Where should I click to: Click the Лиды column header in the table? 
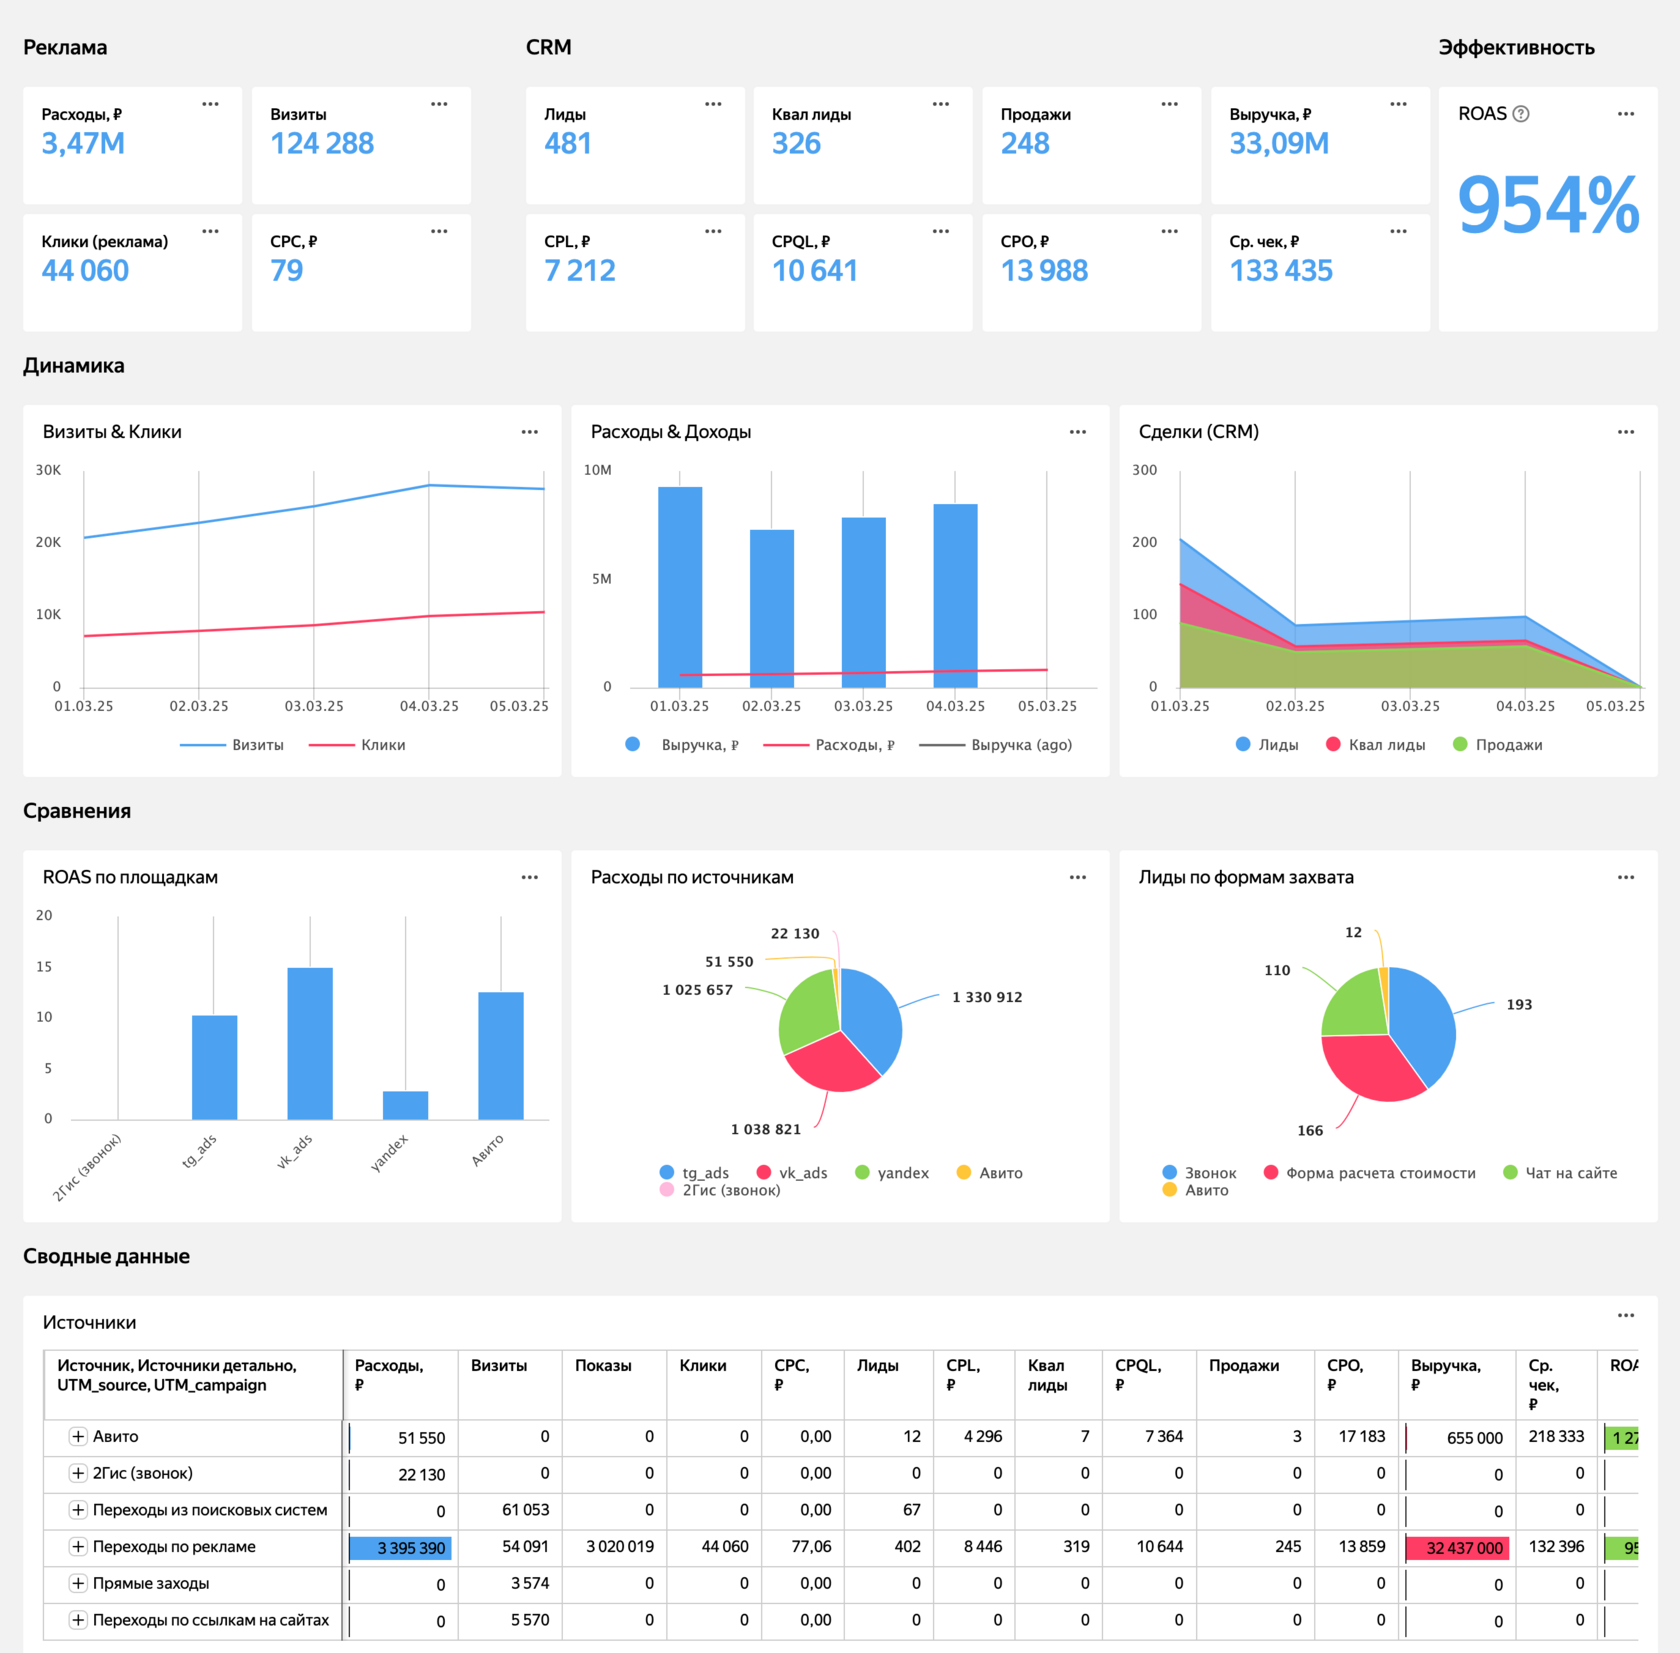coord(877,1365)
